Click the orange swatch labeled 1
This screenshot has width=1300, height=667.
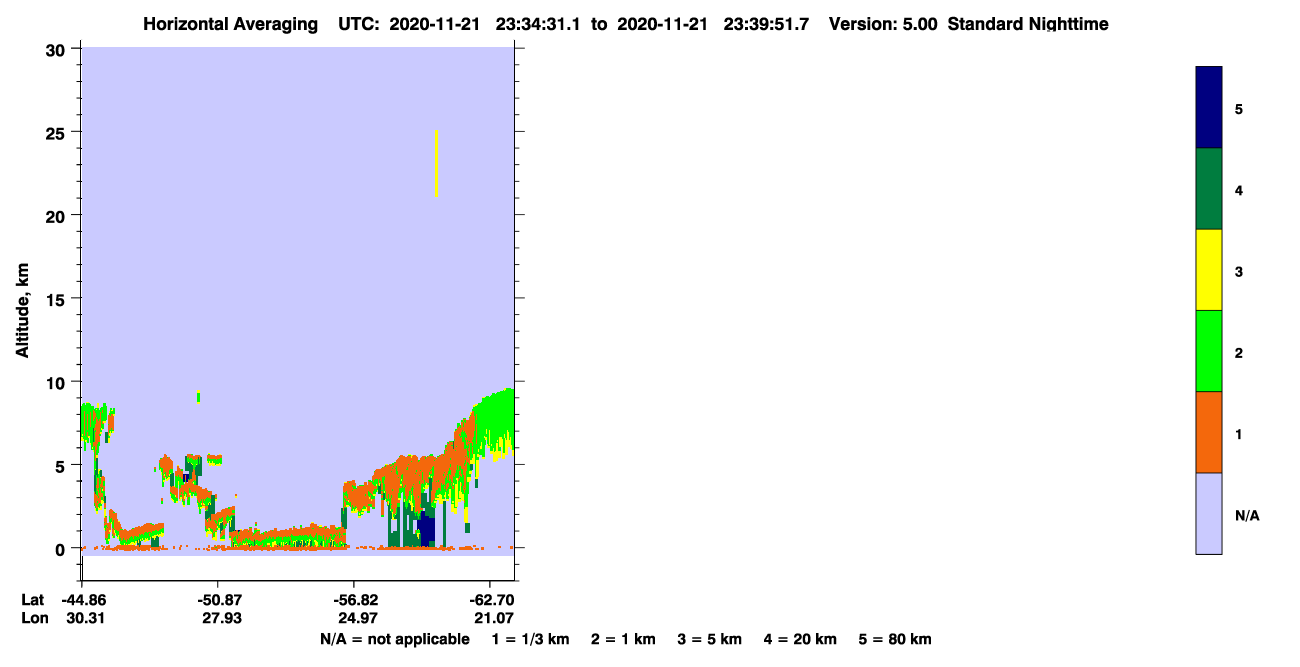tap(1209, 432)
